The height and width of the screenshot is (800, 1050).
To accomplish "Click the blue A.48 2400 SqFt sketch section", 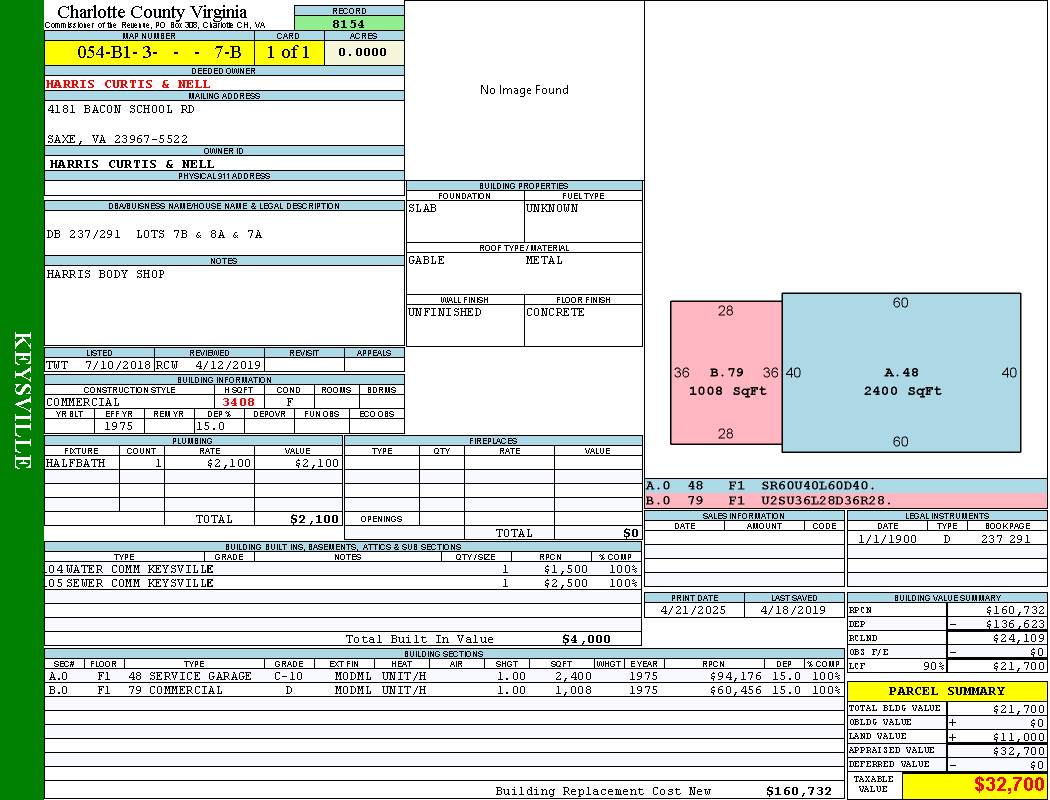I will pyautogui.click(x=901, y=381).
